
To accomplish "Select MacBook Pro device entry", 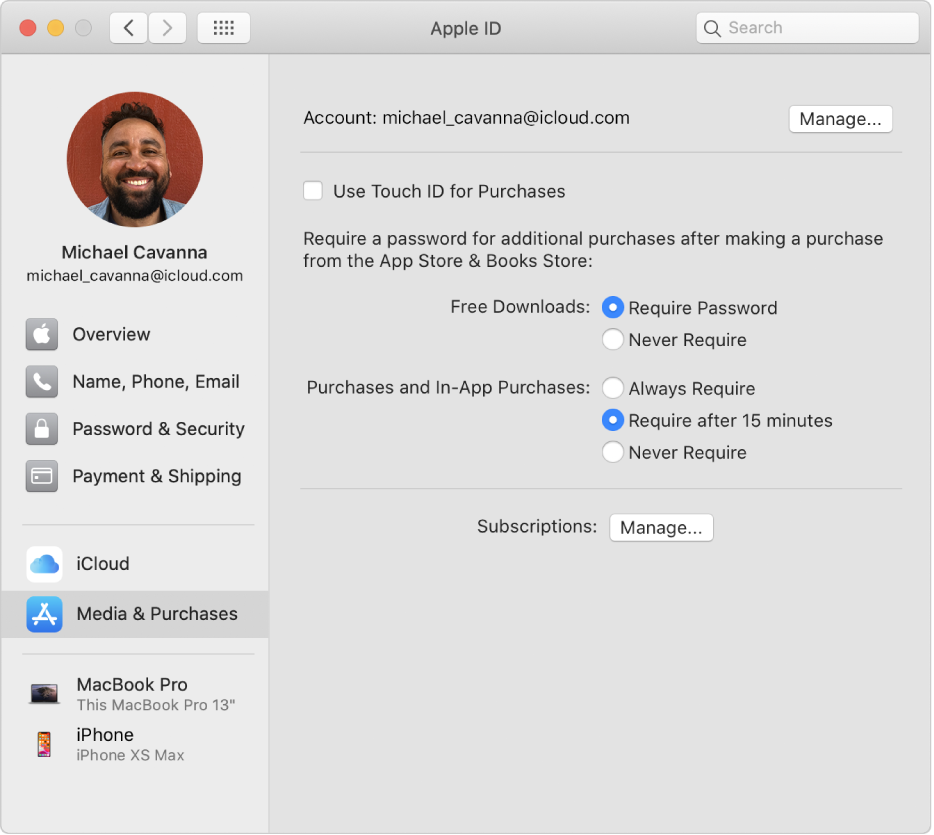I will click(x=135, y=694).
